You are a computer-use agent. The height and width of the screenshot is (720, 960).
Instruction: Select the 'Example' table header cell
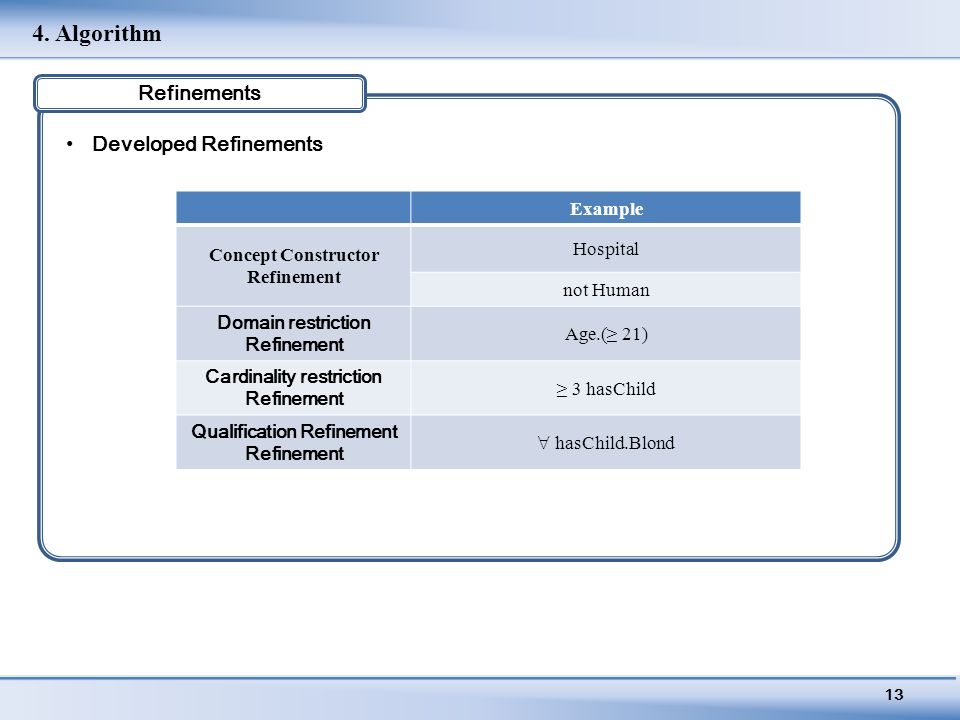pyautogui.click(x=606, y=208)
